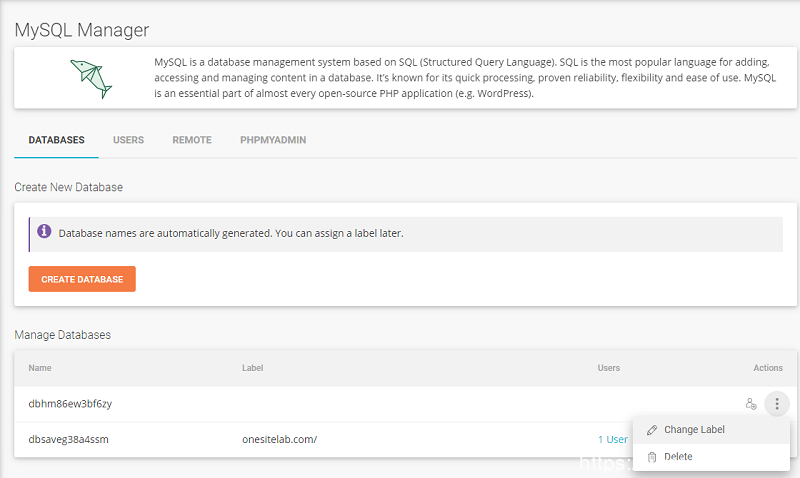800x478 pixels.
Task: Click add-user icon for dbhm86ew3bf6zy
Action: click(751, 404)
